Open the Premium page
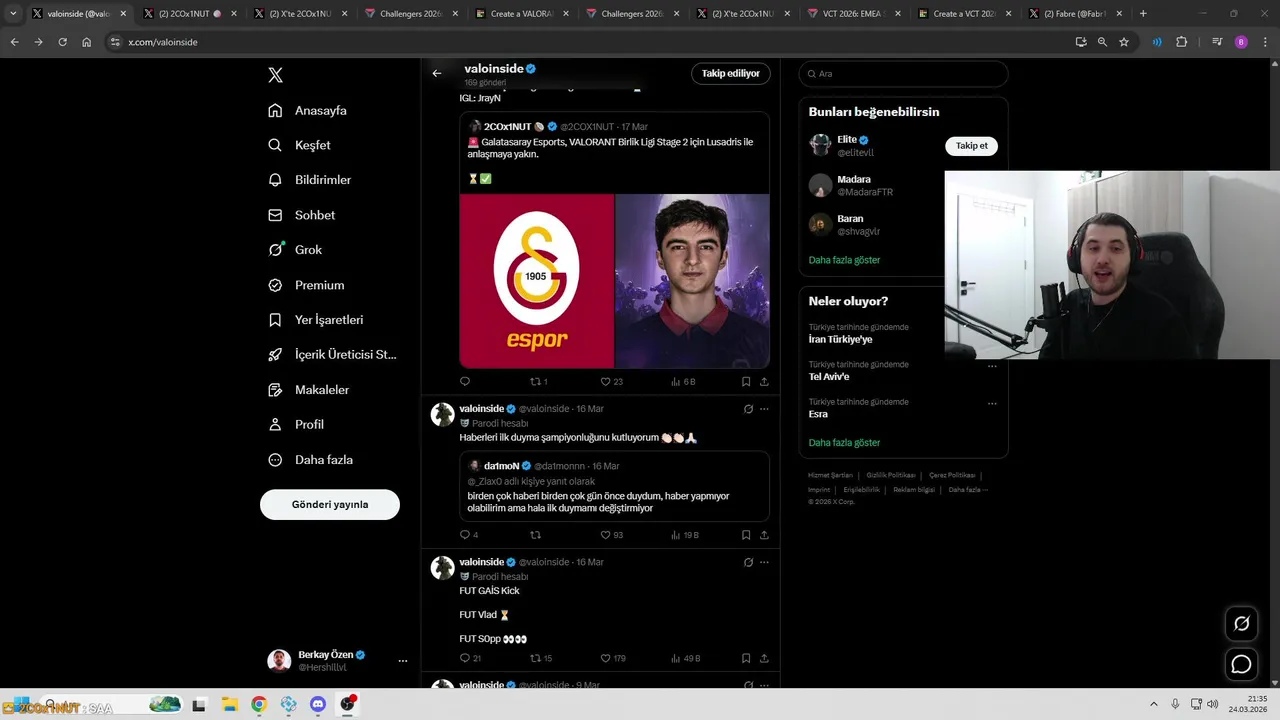The image size is (1280, 720). point(307,285)
